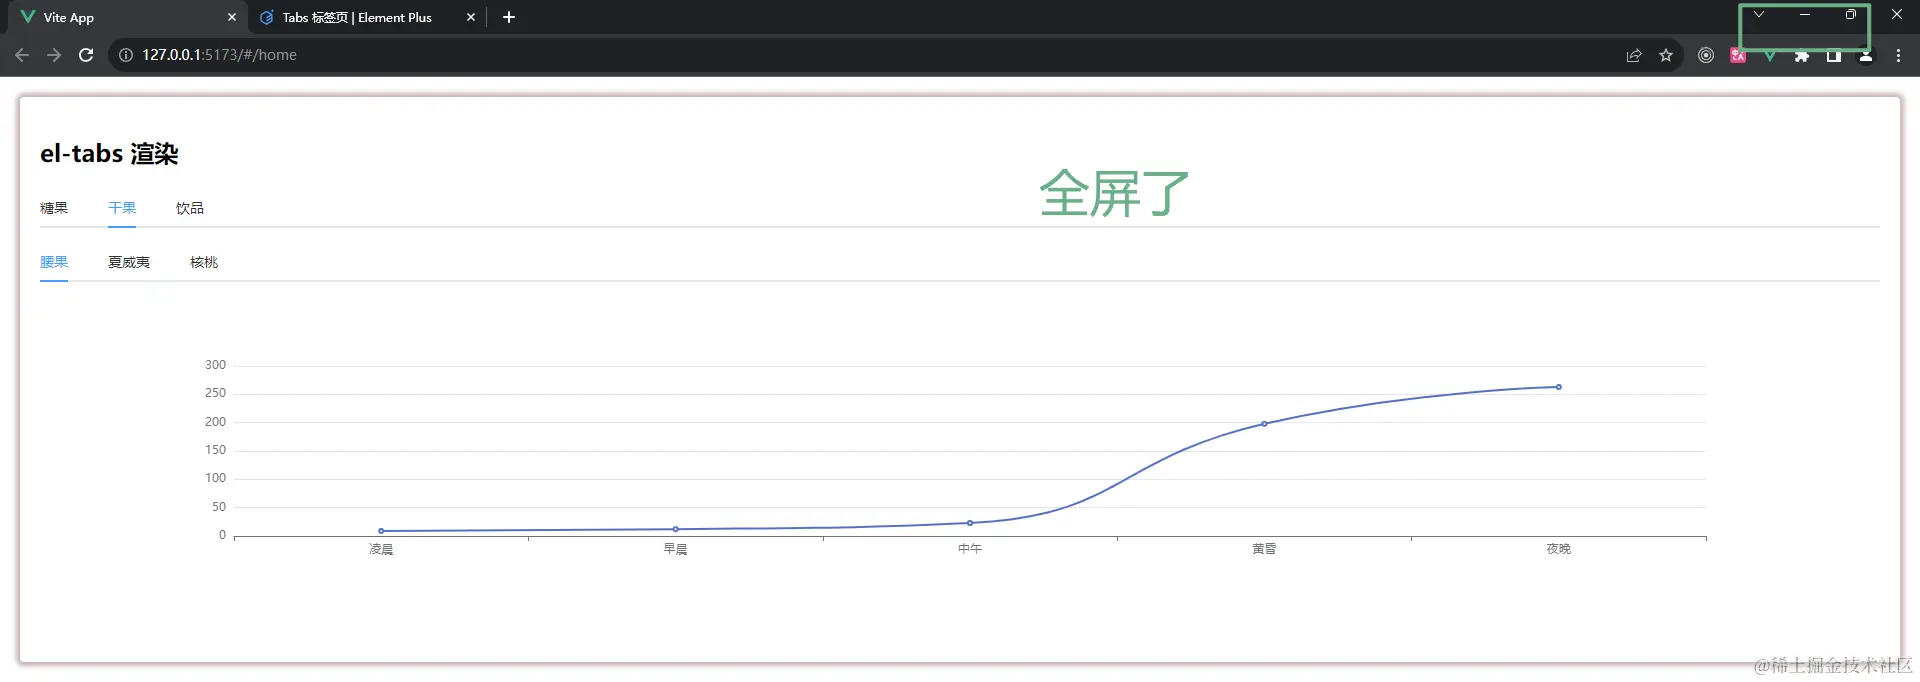Image resolution: width=1920 pixels, height=682 pixels.
Task: Click the 夜晚 data point on chart
Action: coord(1558,387)
